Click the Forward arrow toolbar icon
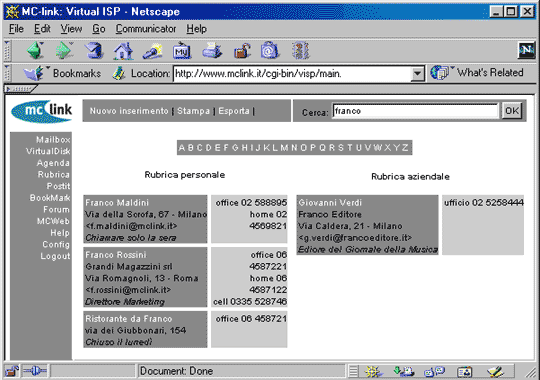Image resolution: width=540 pixels, height=380 pixels. (64, 51)
